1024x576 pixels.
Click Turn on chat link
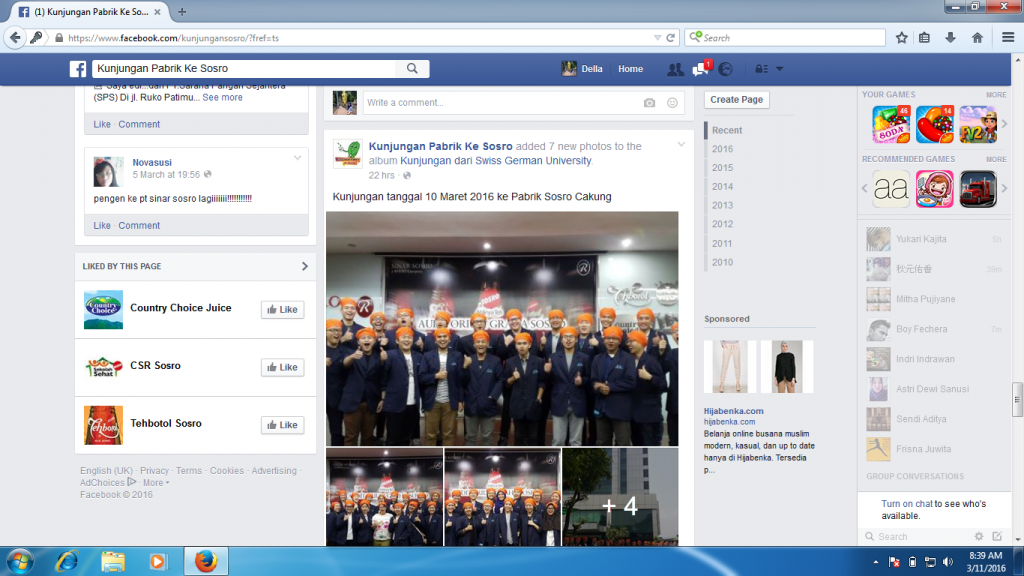906,504
